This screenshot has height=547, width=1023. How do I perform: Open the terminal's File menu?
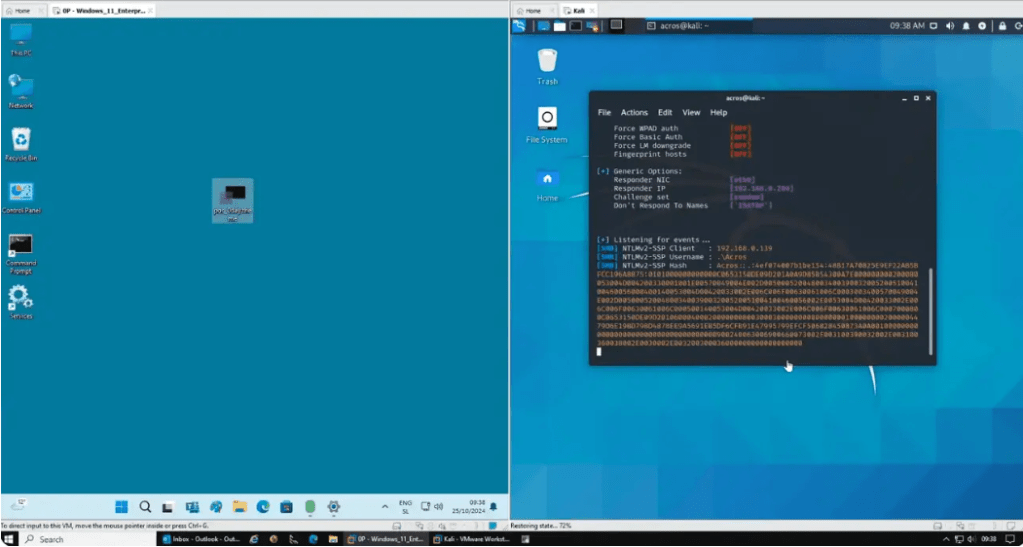[604, 113]
